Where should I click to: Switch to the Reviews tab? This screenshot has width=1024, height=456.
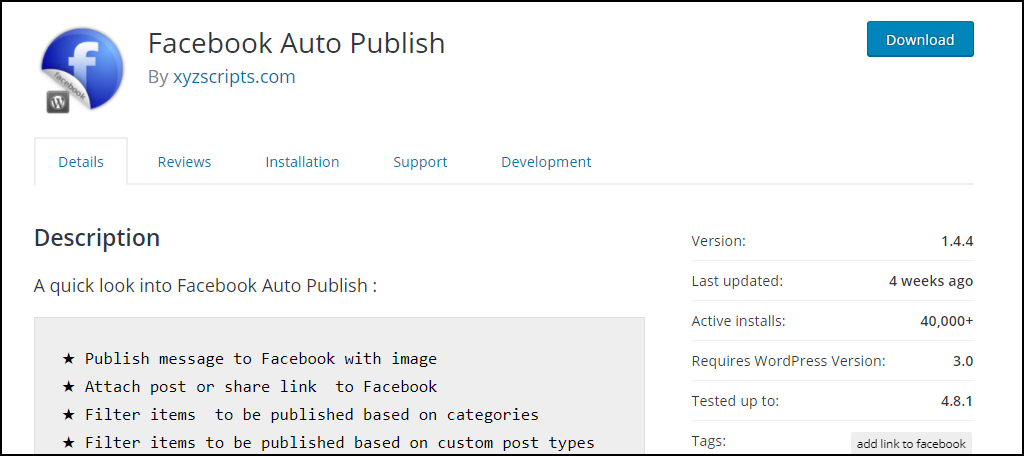point(184,161)
